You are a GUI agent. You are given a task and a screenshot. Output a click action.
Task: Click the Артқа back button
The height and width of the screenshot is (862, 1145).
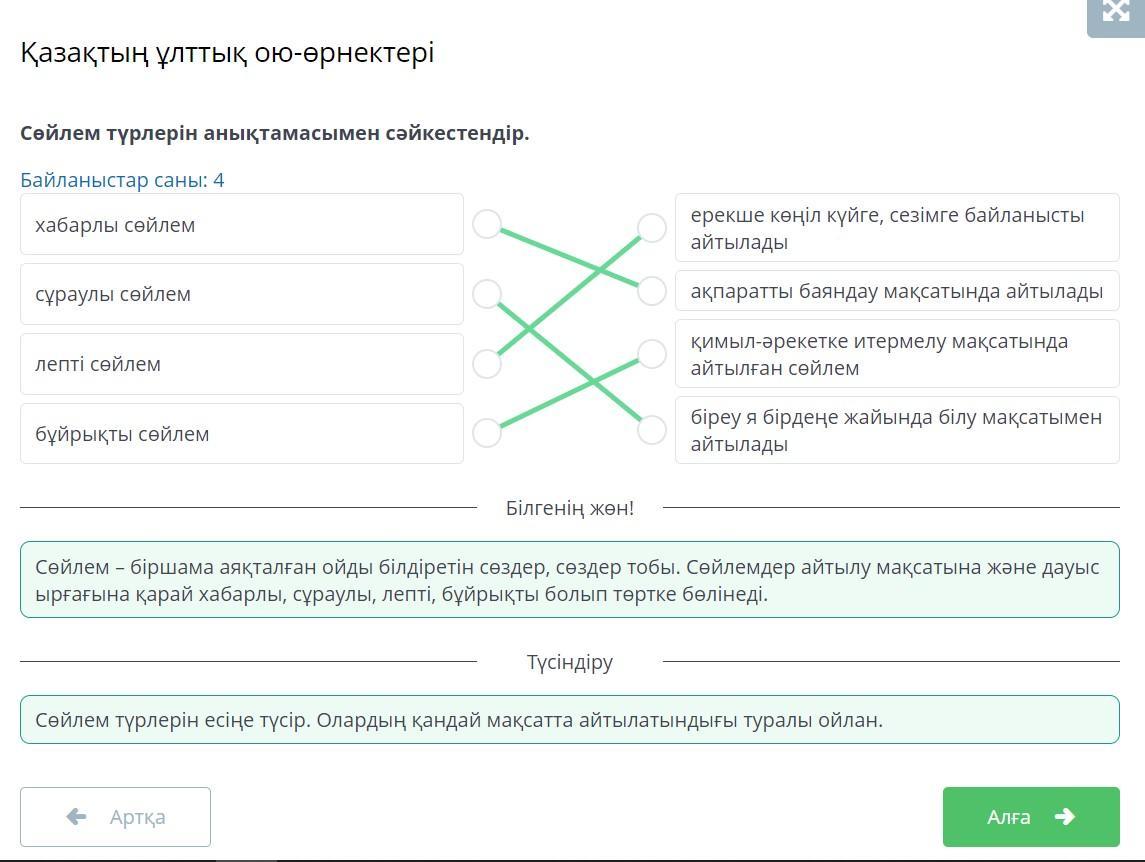pyautogui.click(x=115, y=817)
